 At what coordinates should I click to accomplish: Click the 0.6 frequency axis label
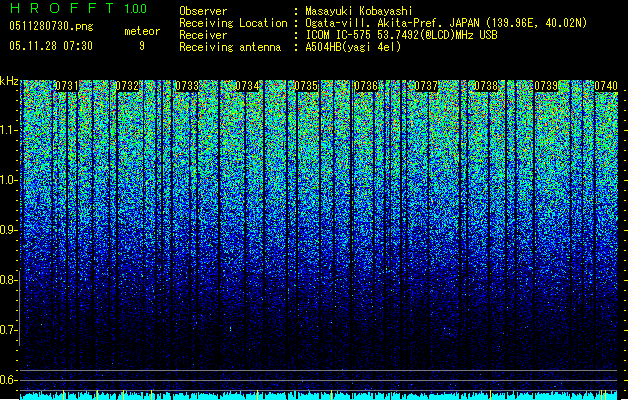[x=8, y=380]
